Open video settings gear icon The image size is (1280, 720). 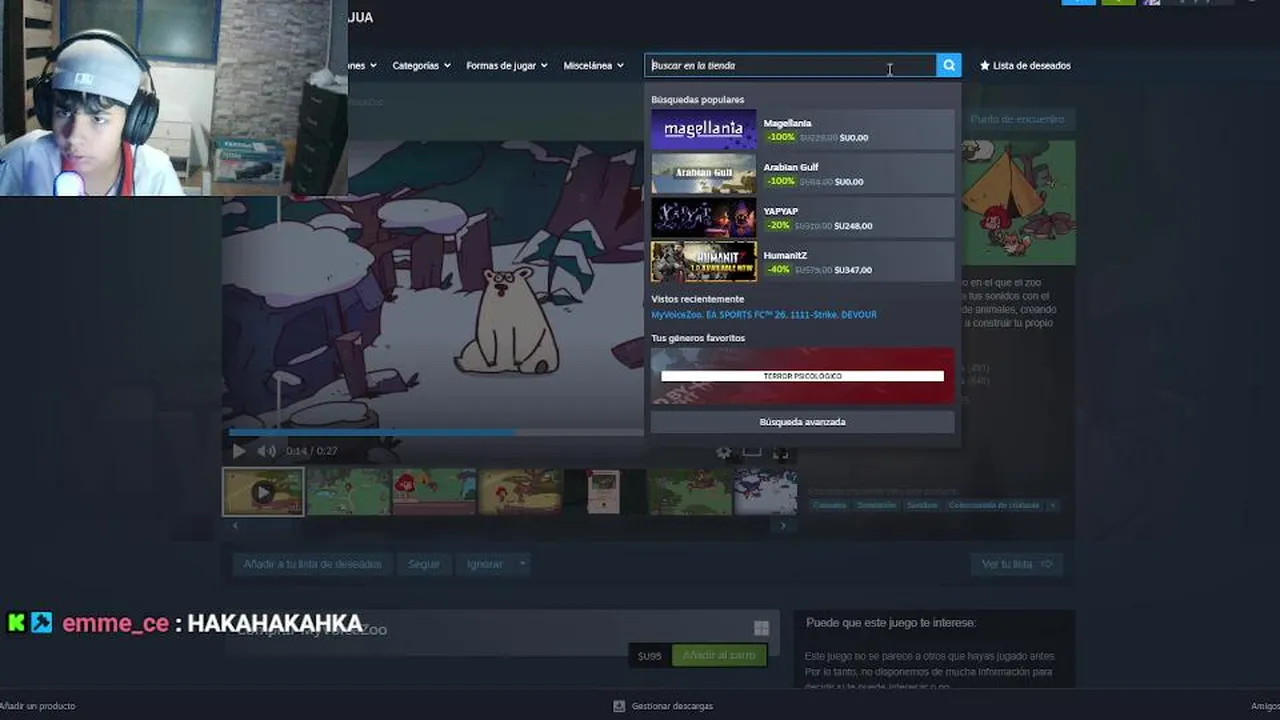(x=723, y=452)
